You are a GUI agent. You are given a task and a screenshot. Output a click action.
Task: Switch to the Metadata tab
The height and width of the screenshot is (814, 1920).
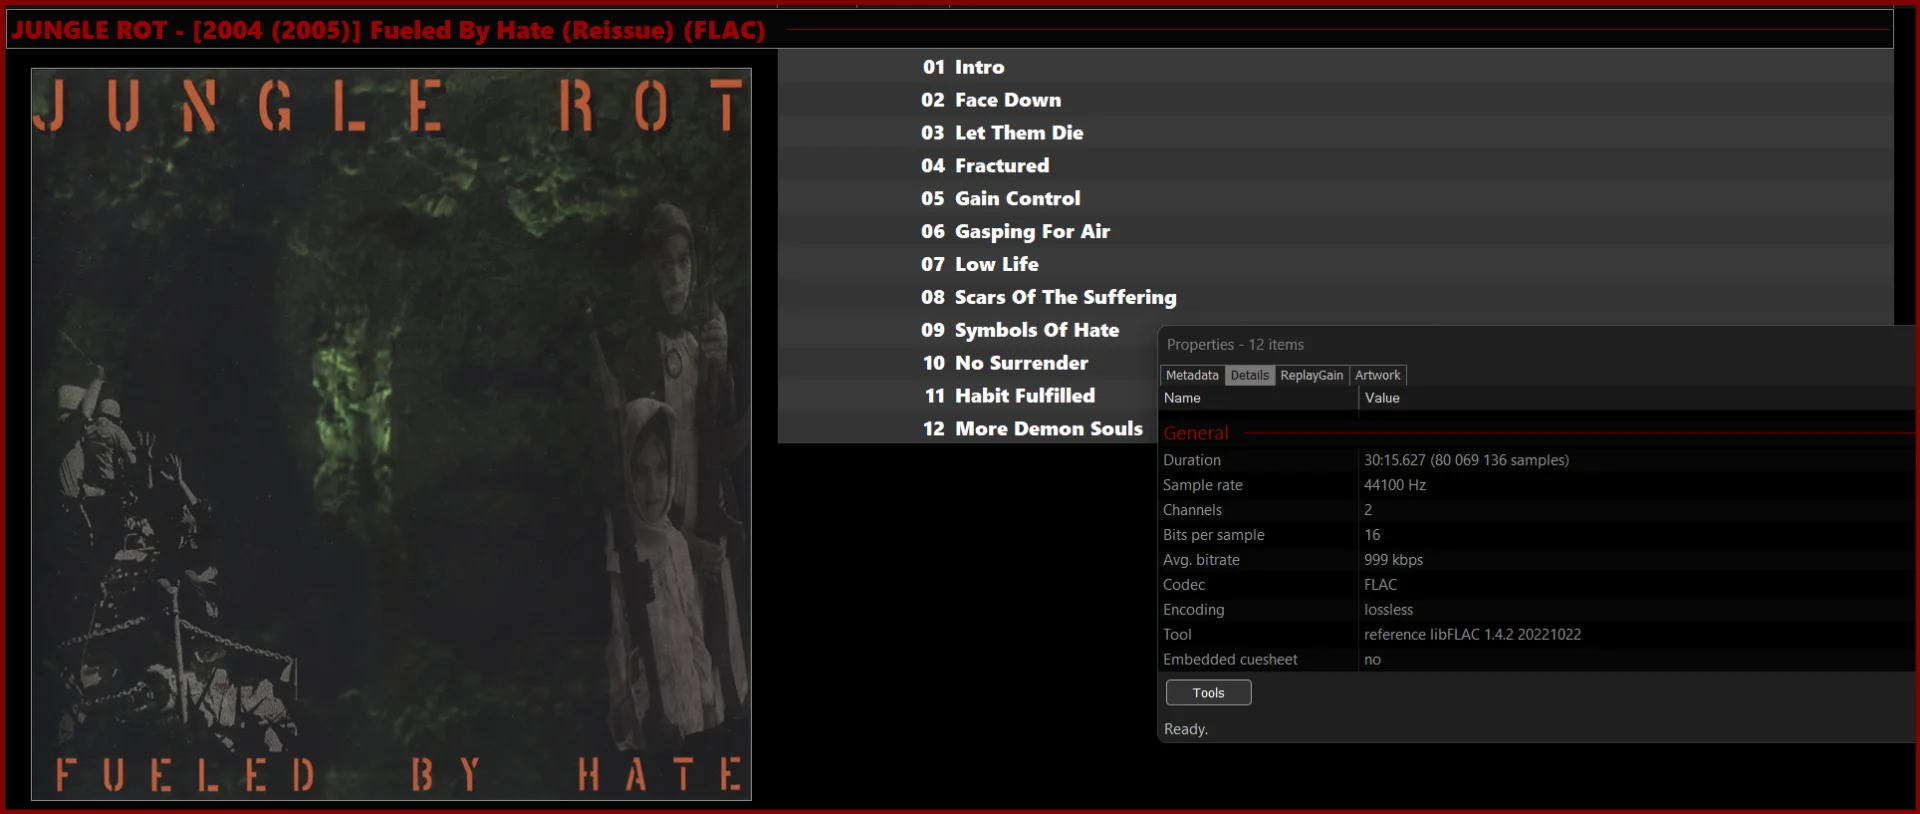1192,375
